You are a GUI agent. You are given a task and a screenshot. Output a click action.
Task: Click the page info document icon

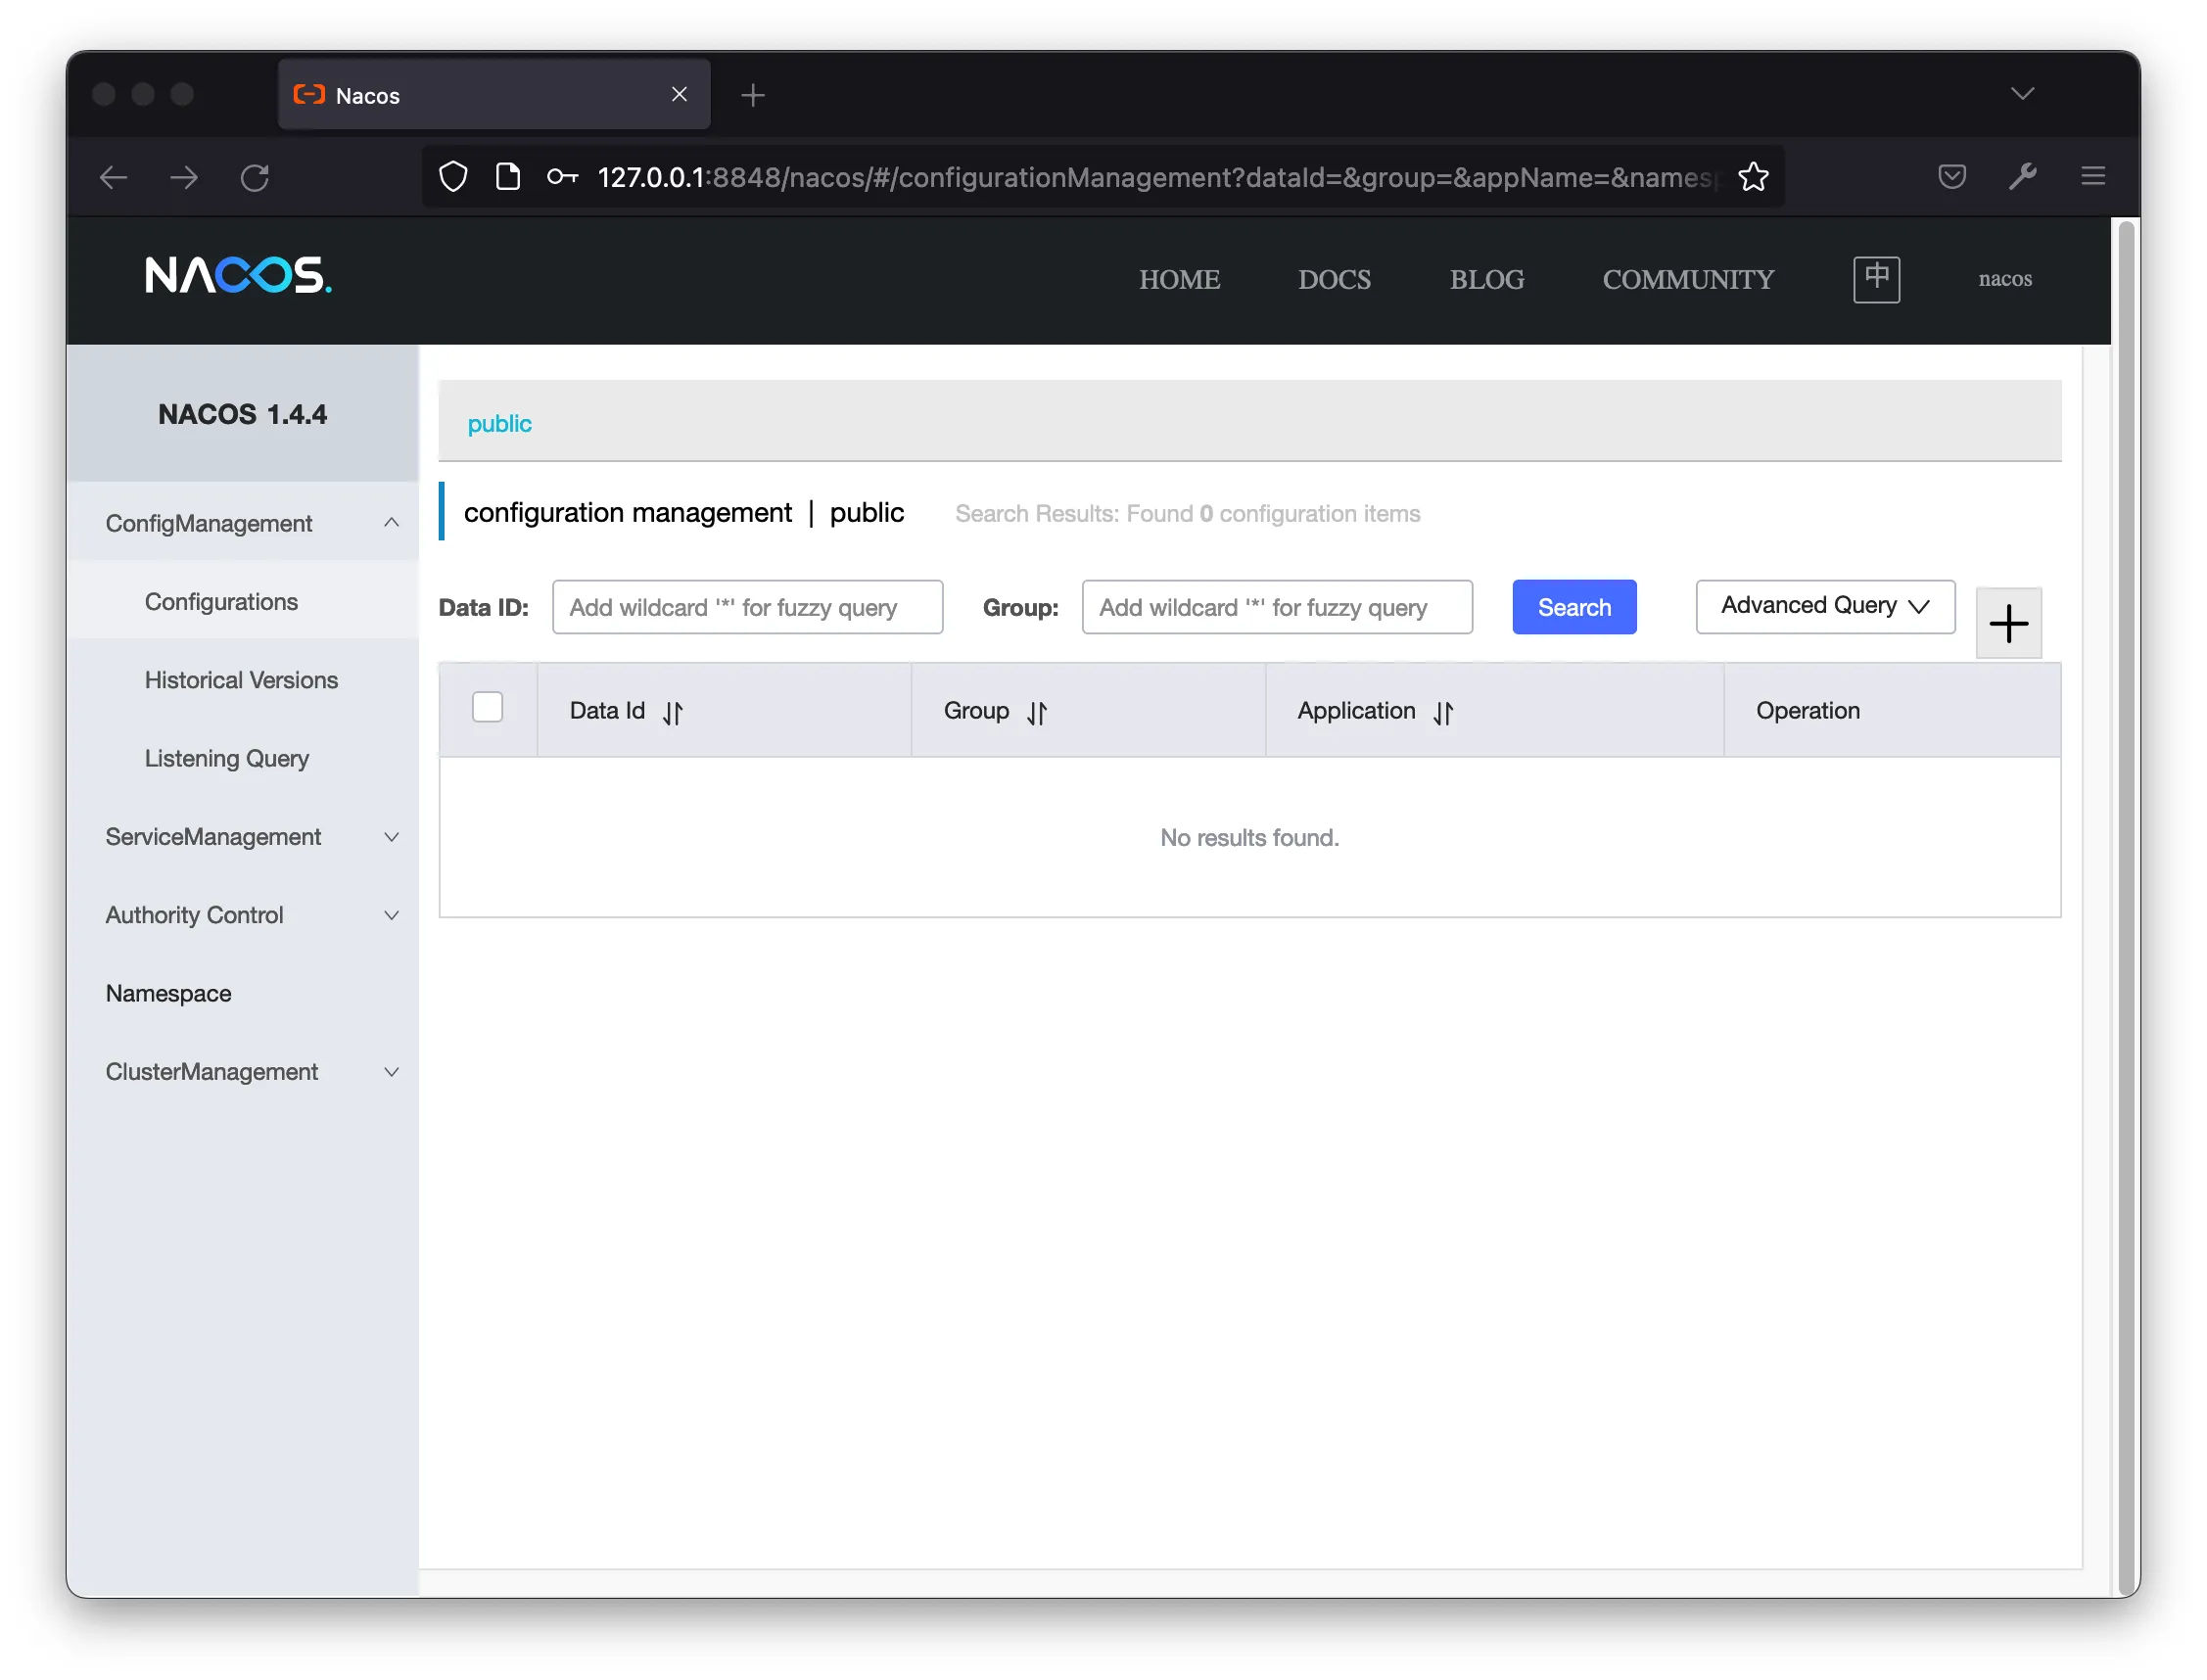tap(508, 177)
